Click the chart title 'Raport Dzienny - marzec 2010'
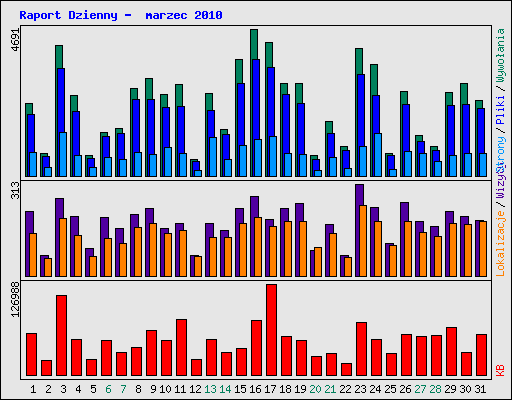This screenshot has height=400, width=512. tap(121, 15)
